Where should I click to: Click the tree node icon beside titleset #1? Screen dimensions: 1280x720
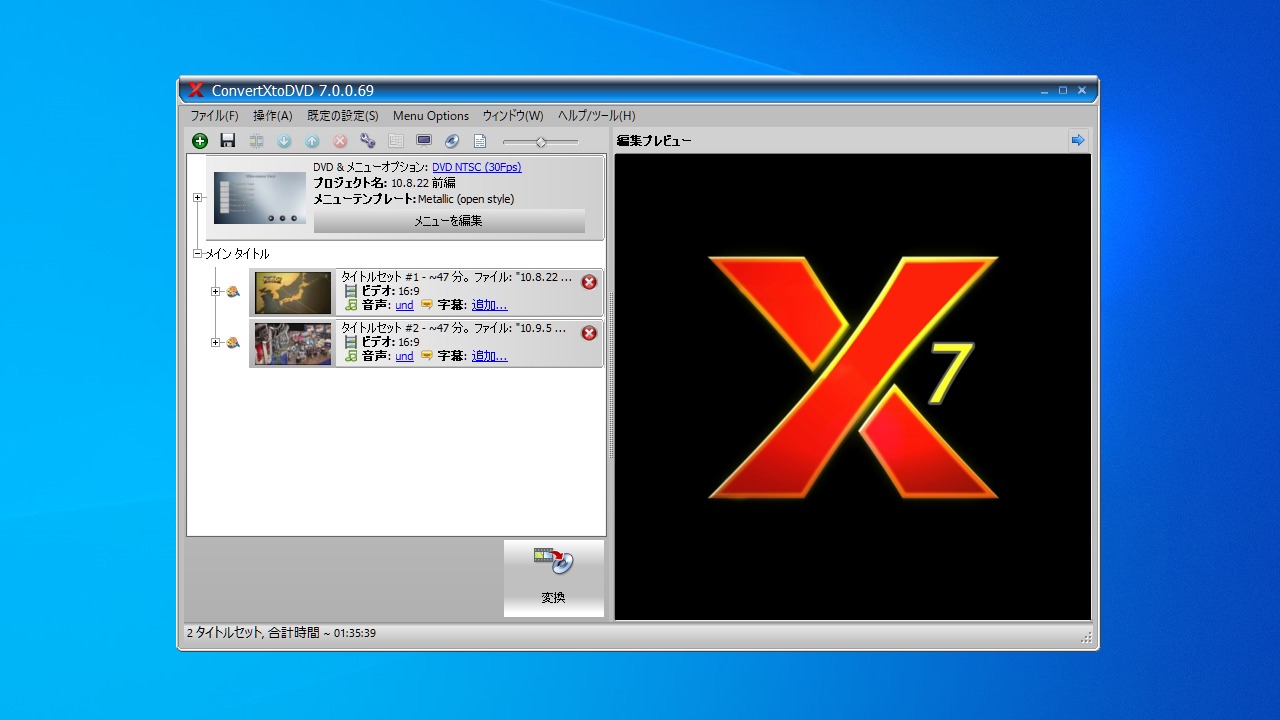233,292
